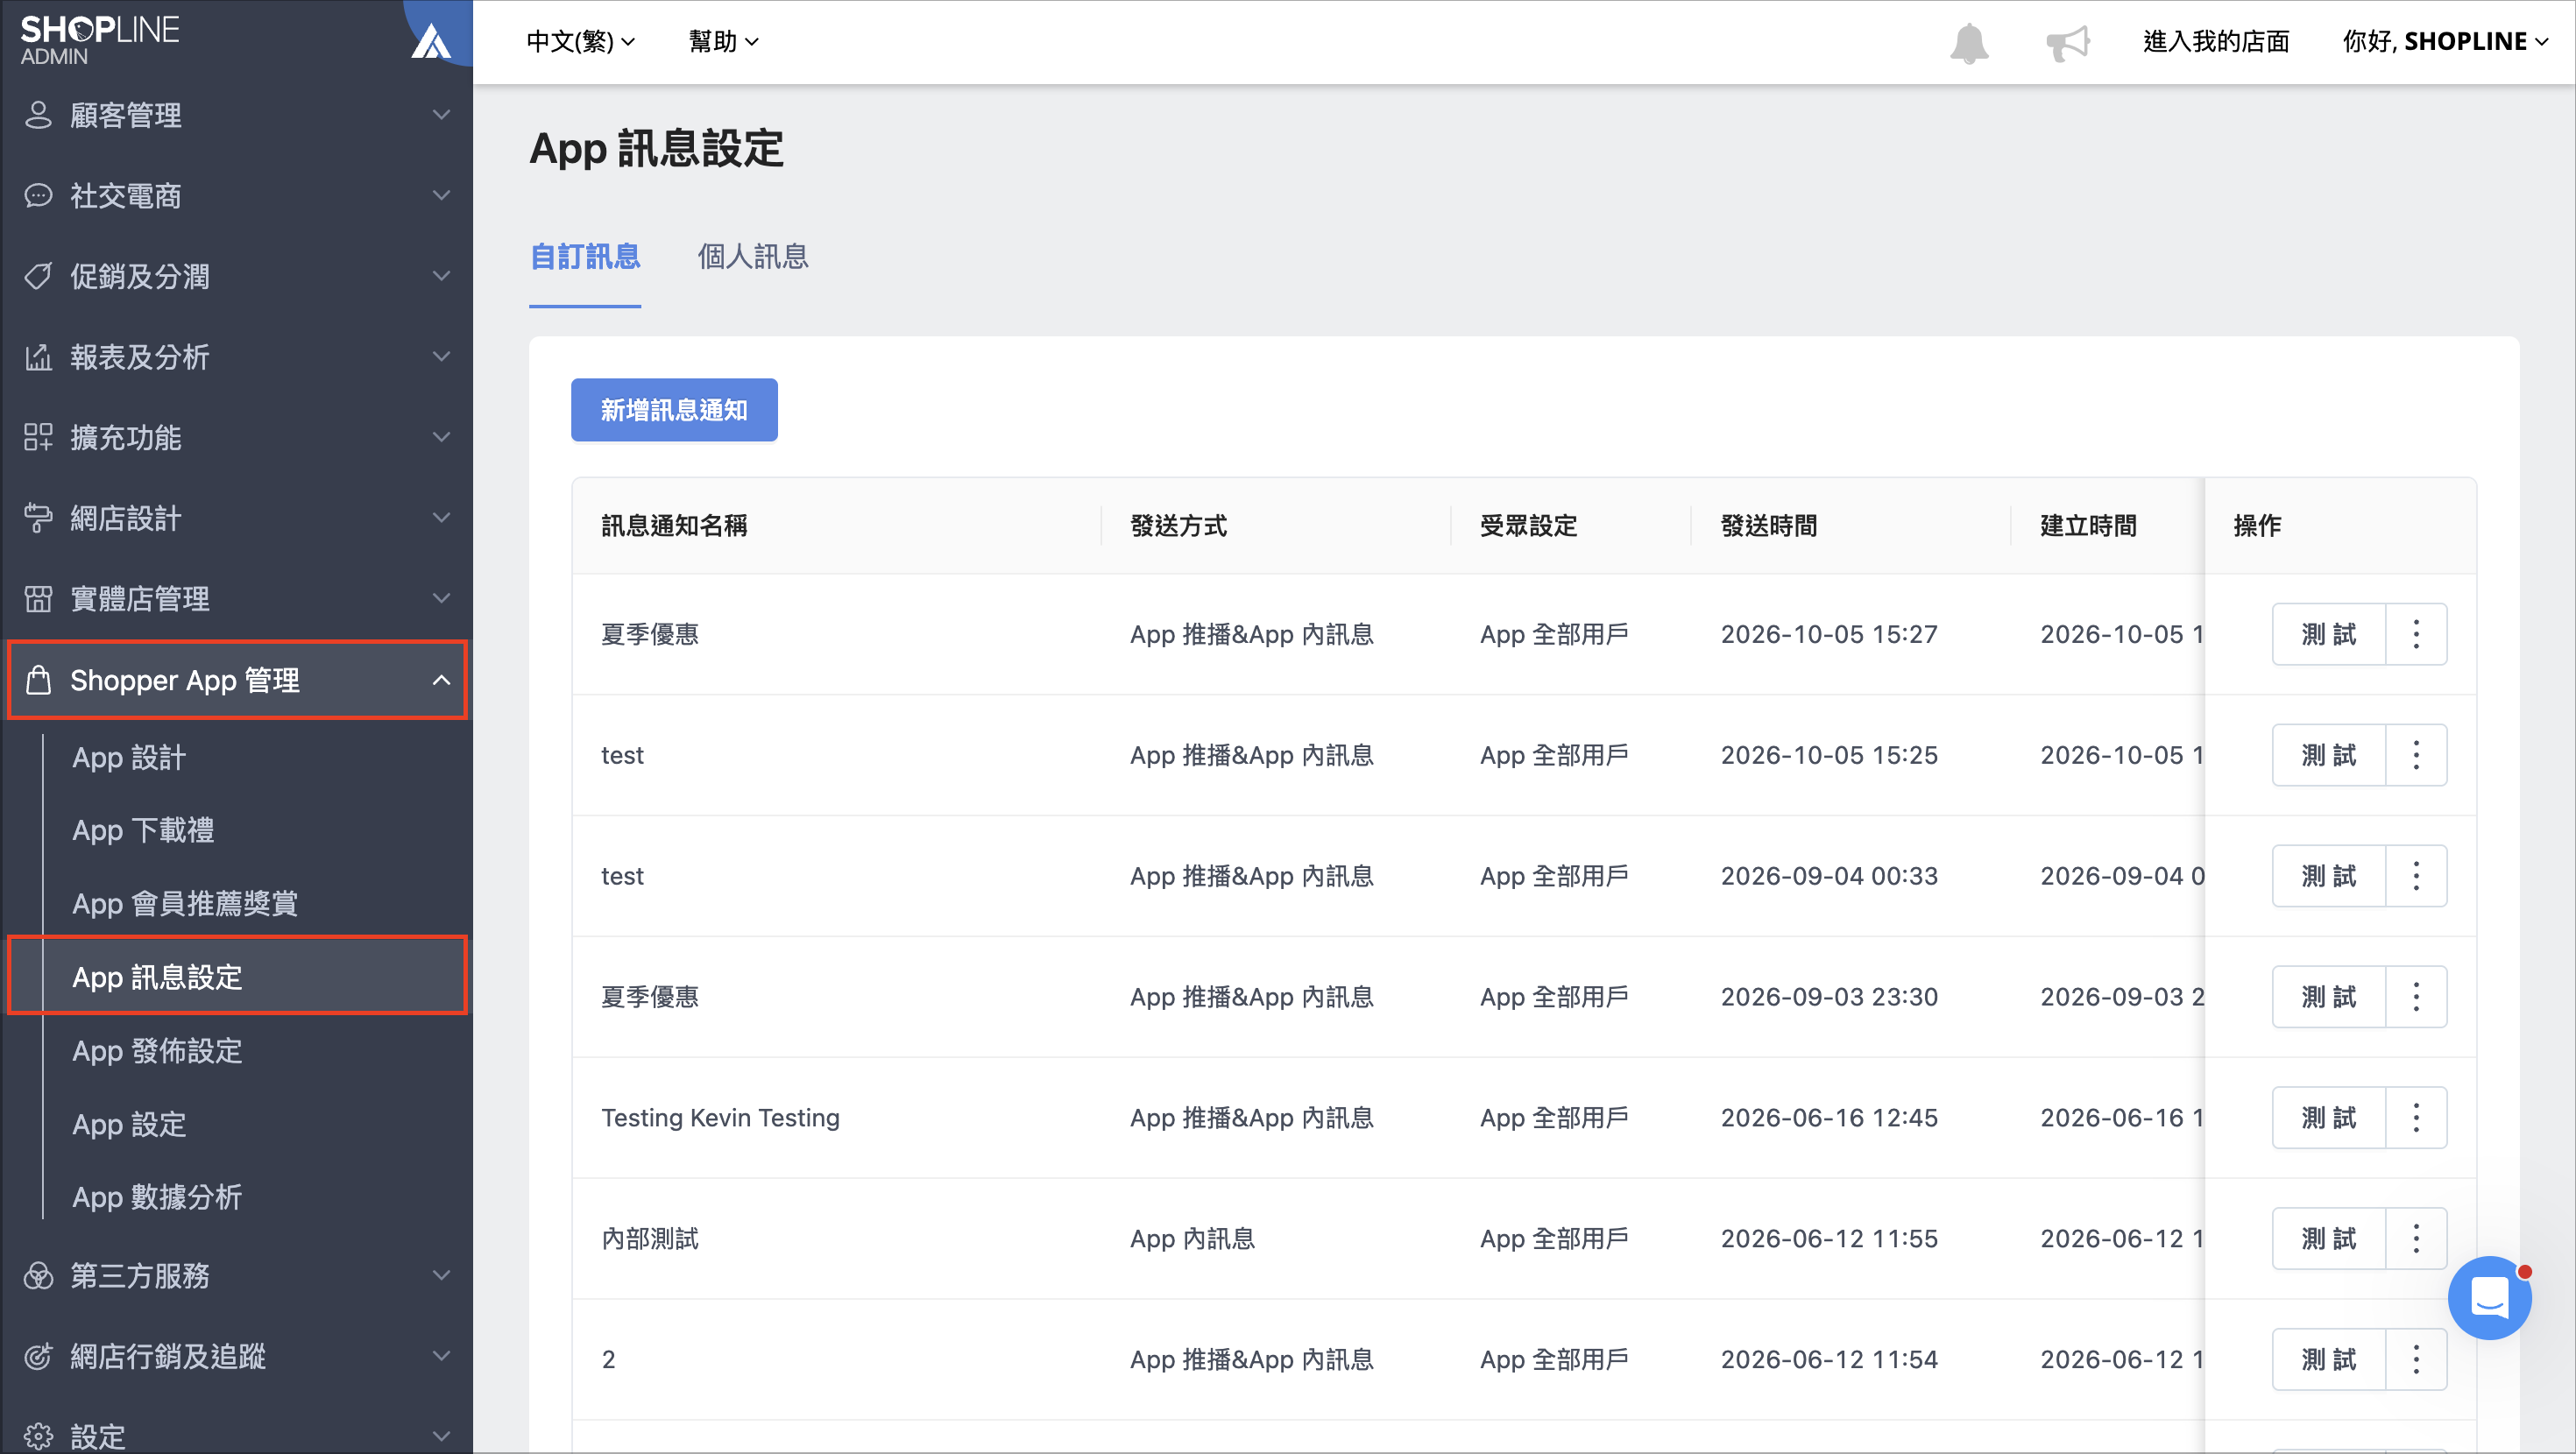The height and width of the screenshot is (1454, 2576).
Task: Expand the 促銷及分潤 menu chevron
Action: 441,276
